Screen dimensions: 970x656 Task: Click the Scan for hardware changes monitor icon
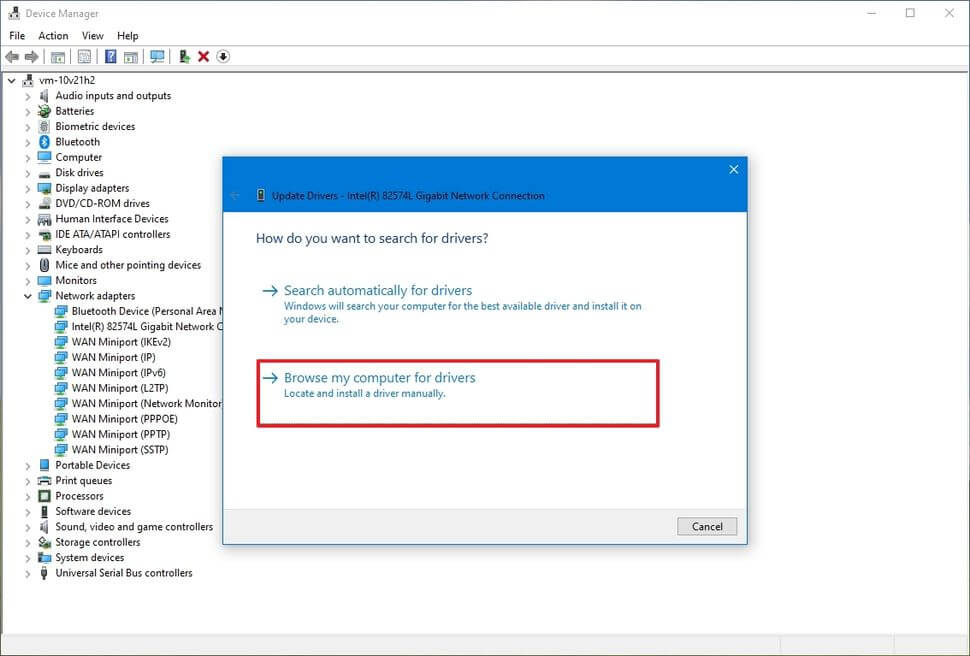point(157,57)
